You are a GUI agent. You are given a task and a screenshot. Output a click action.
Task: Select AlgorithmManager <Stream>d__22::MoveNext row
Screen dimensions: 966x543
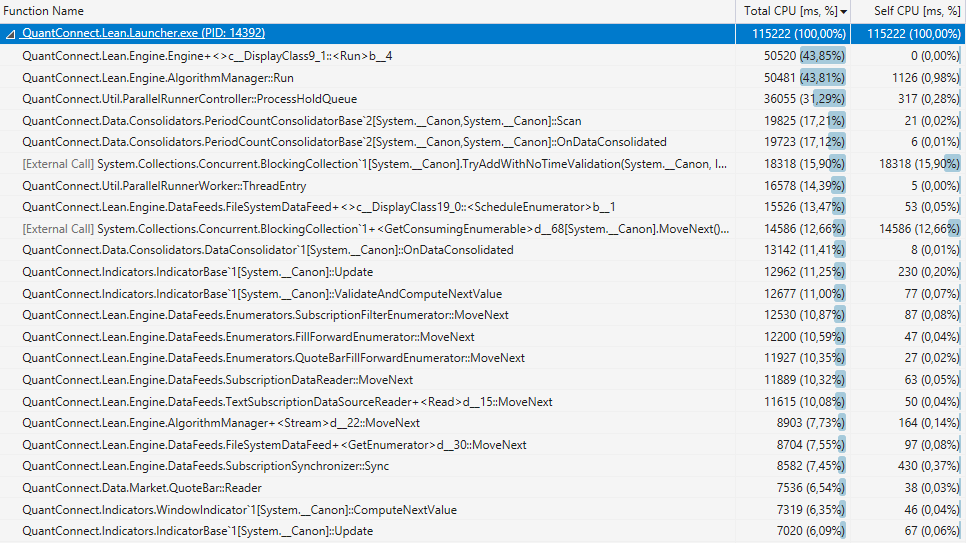tap(483, 423)
